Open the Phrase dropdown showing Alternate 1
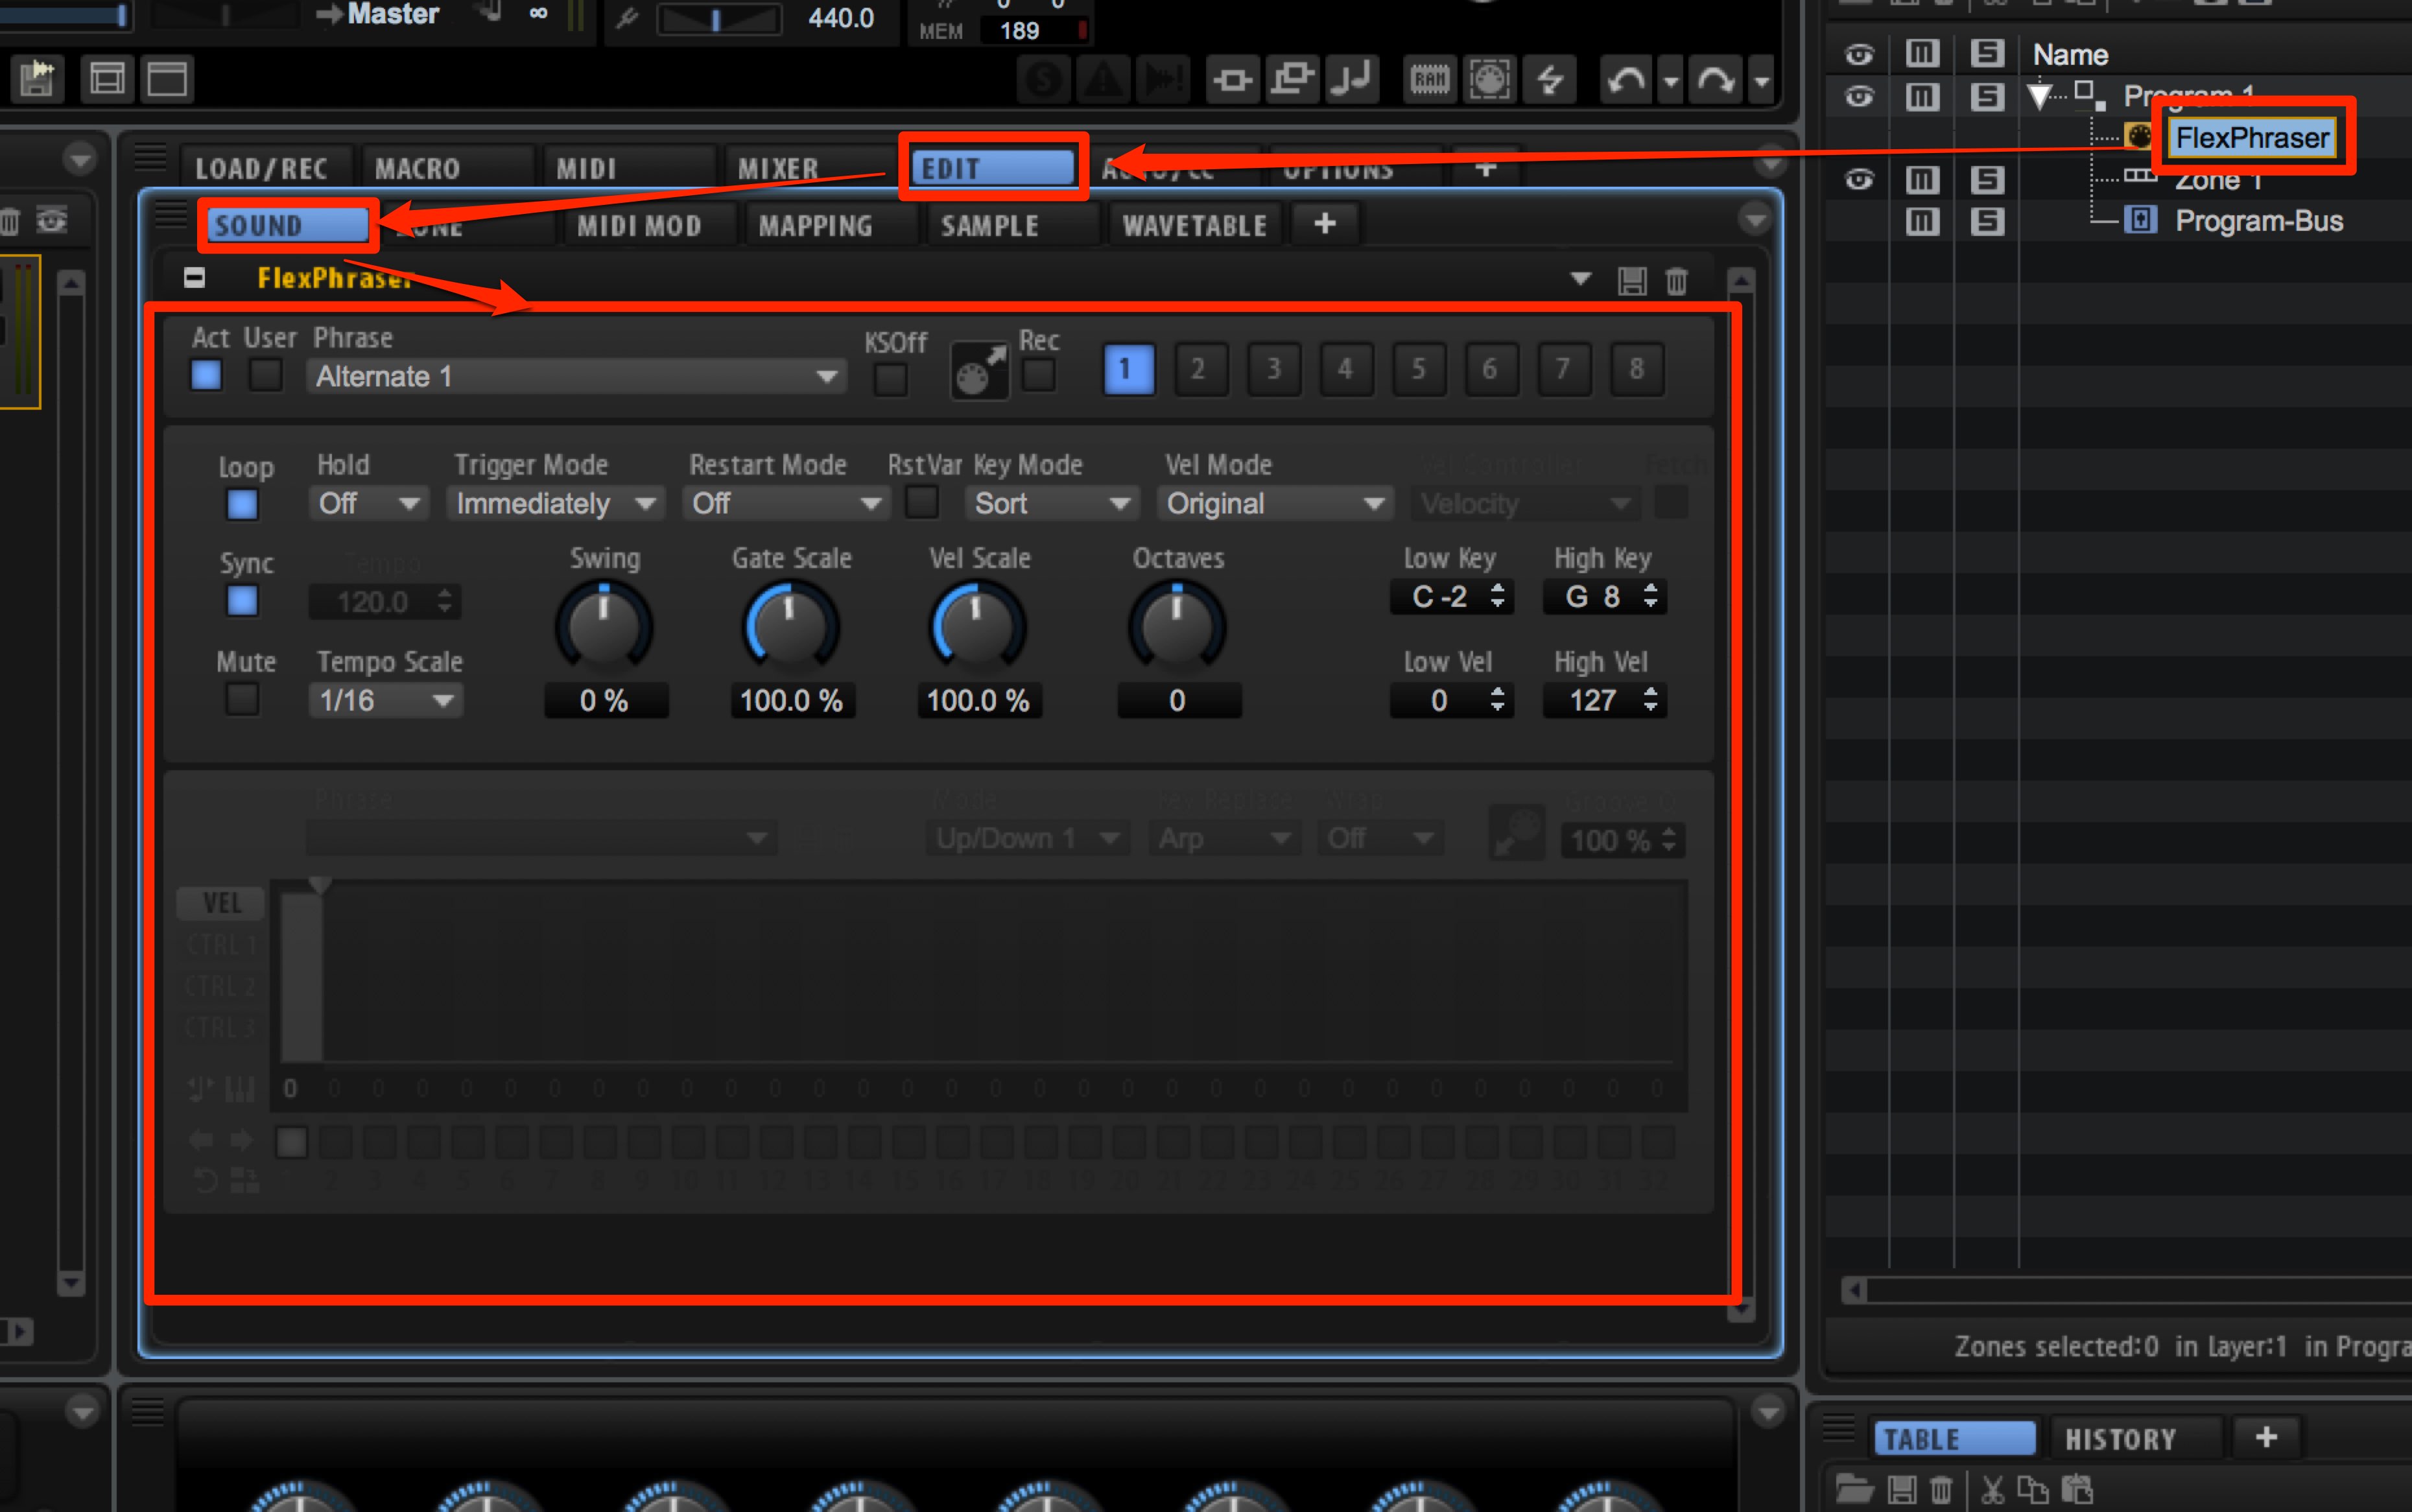This screenshot has width=2412, height=1512. point(576,377)
